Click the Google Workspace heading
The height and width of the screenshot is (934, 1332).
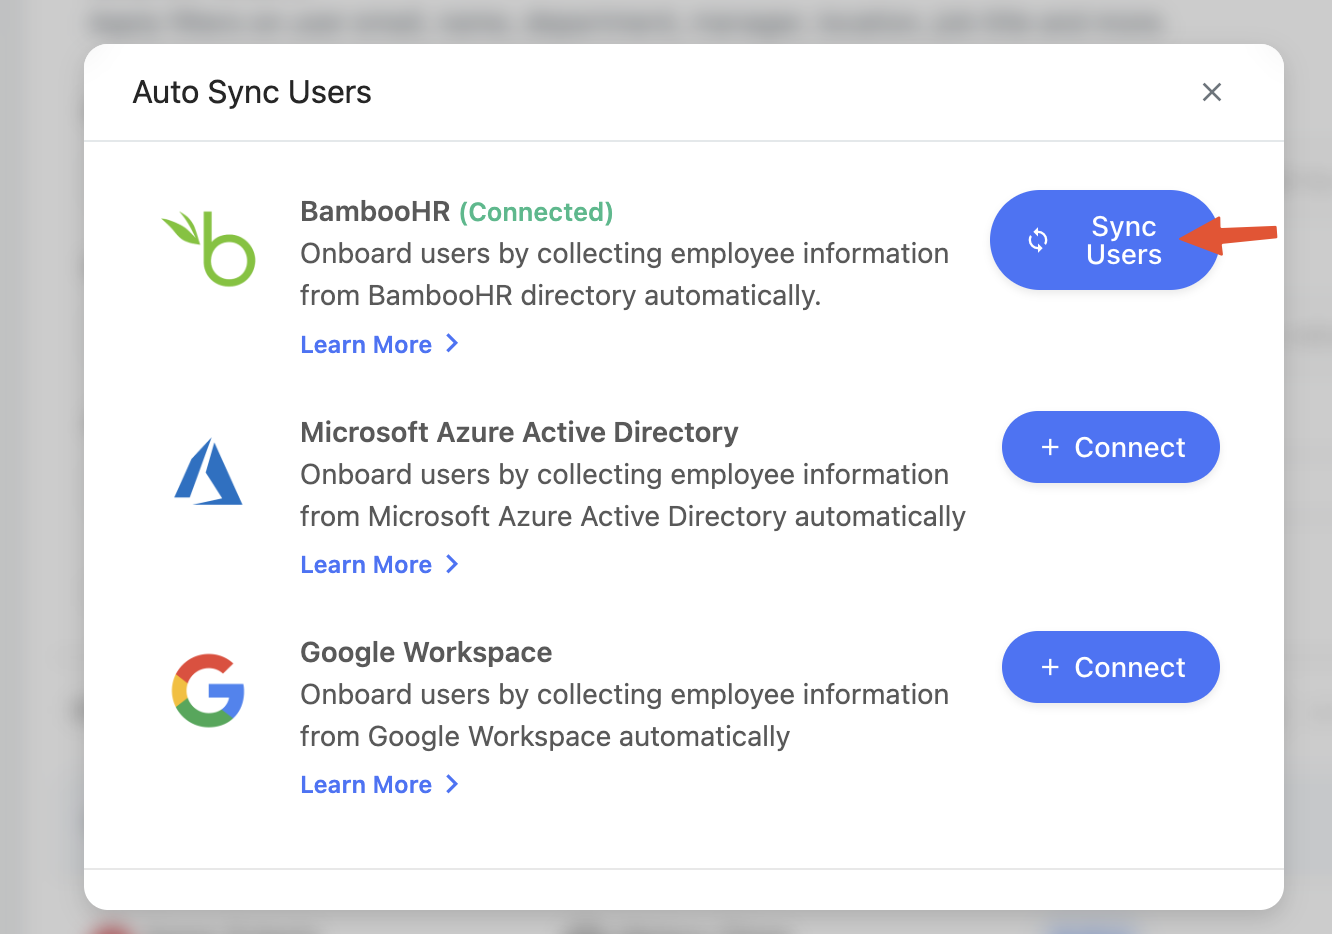coord(426,652)
